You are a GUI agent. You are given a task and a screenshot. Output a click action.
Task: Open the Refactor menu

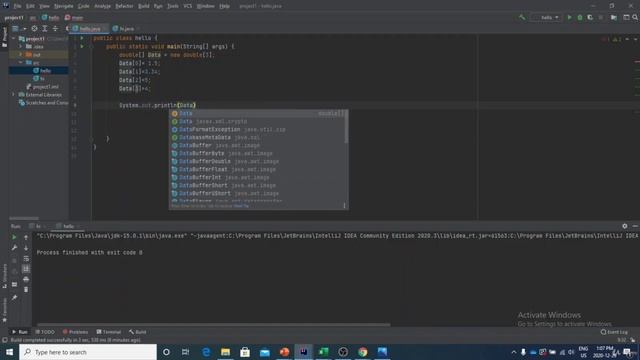tap(124, 6)
